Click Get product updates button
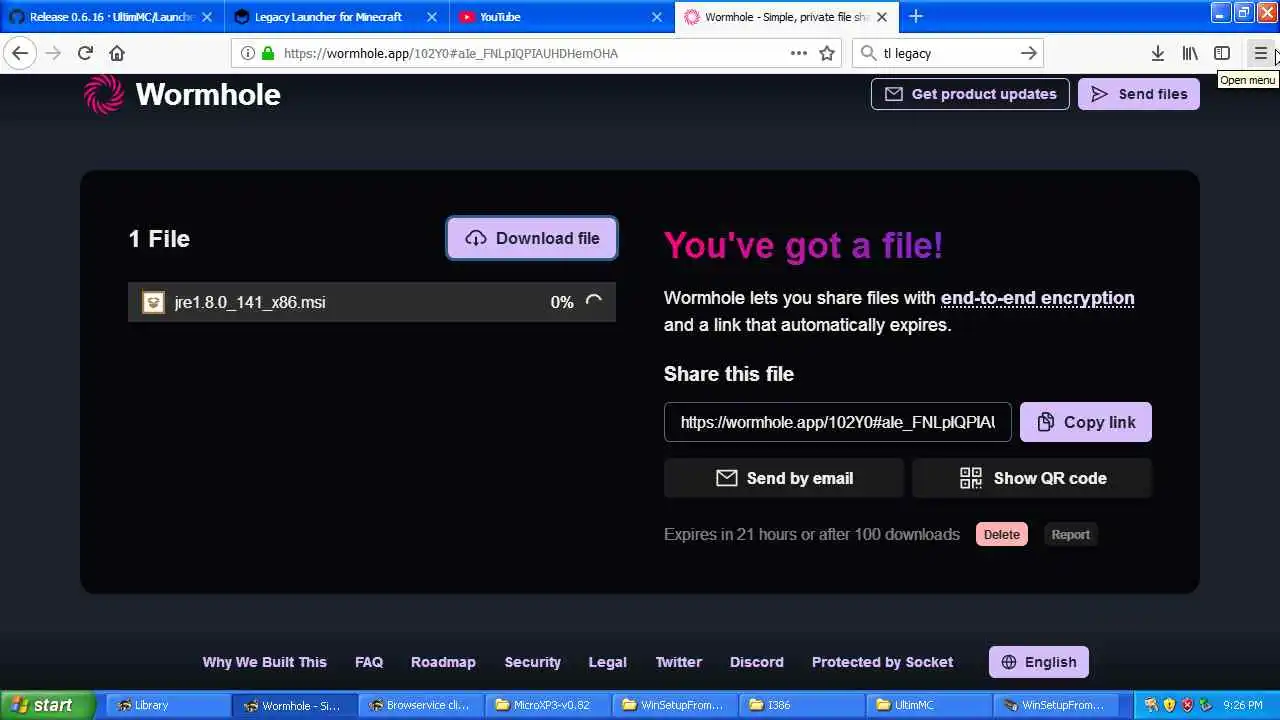The image size is (1280, 720). [970, 94]
